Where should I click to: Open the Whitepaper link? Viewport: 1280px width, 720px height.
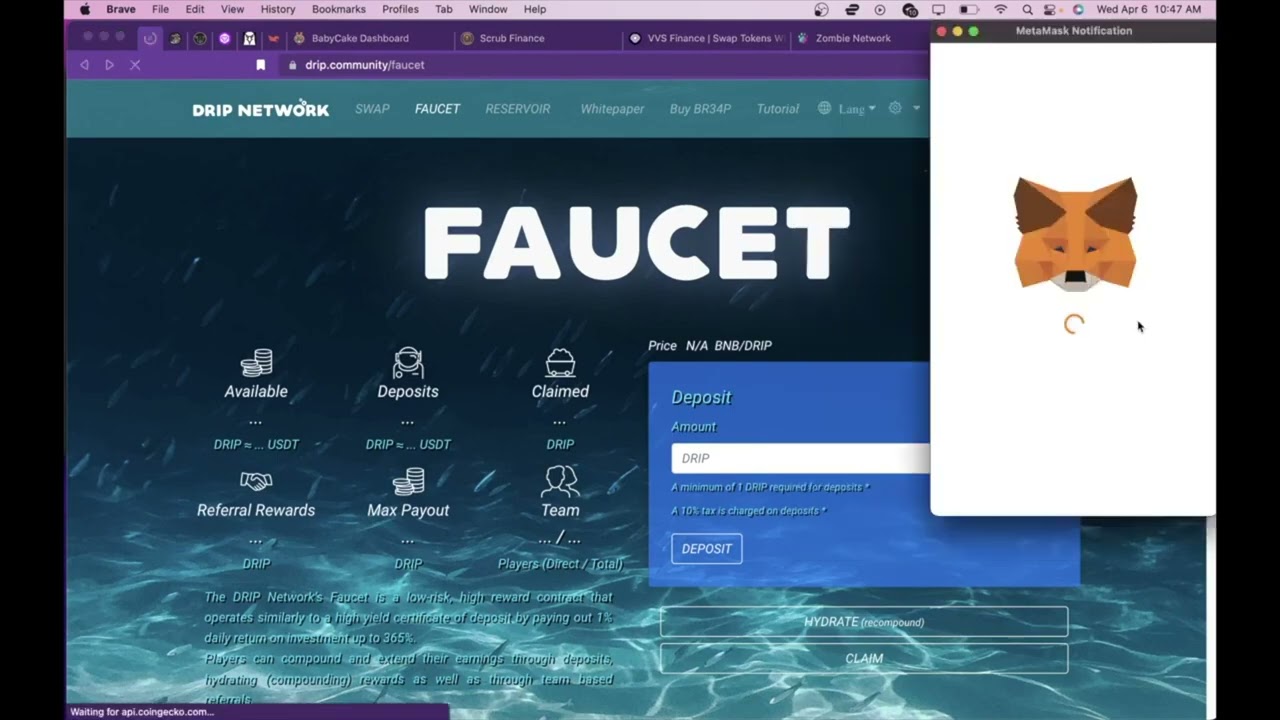tap(612, 109)
